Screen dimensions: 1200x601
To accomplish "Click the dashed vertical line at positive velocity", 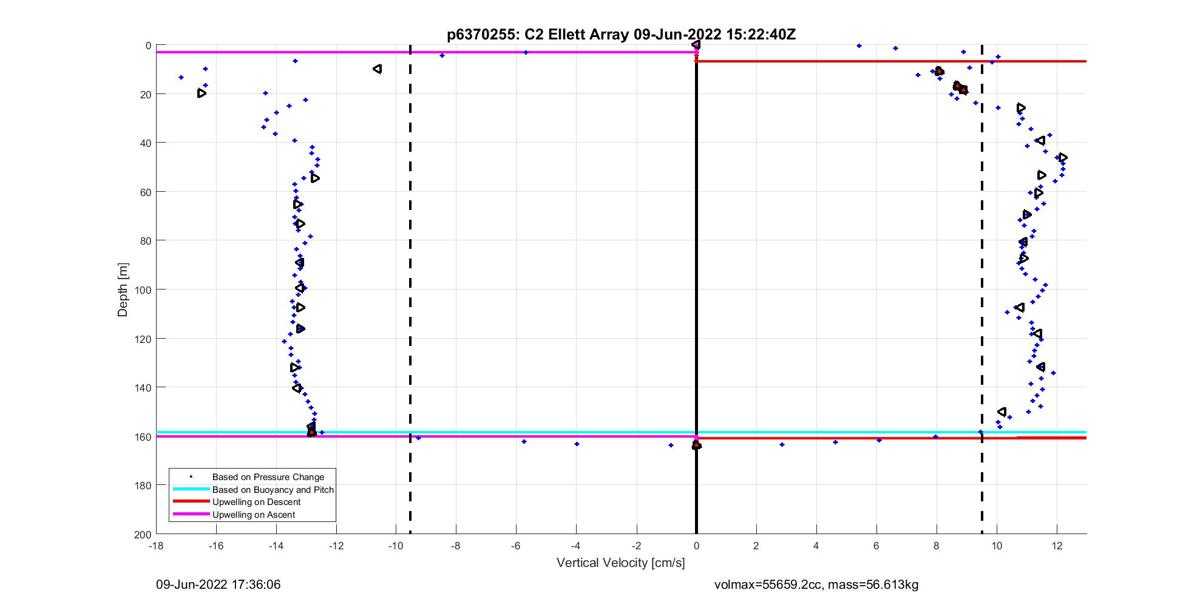I will (x=982, y=290).
